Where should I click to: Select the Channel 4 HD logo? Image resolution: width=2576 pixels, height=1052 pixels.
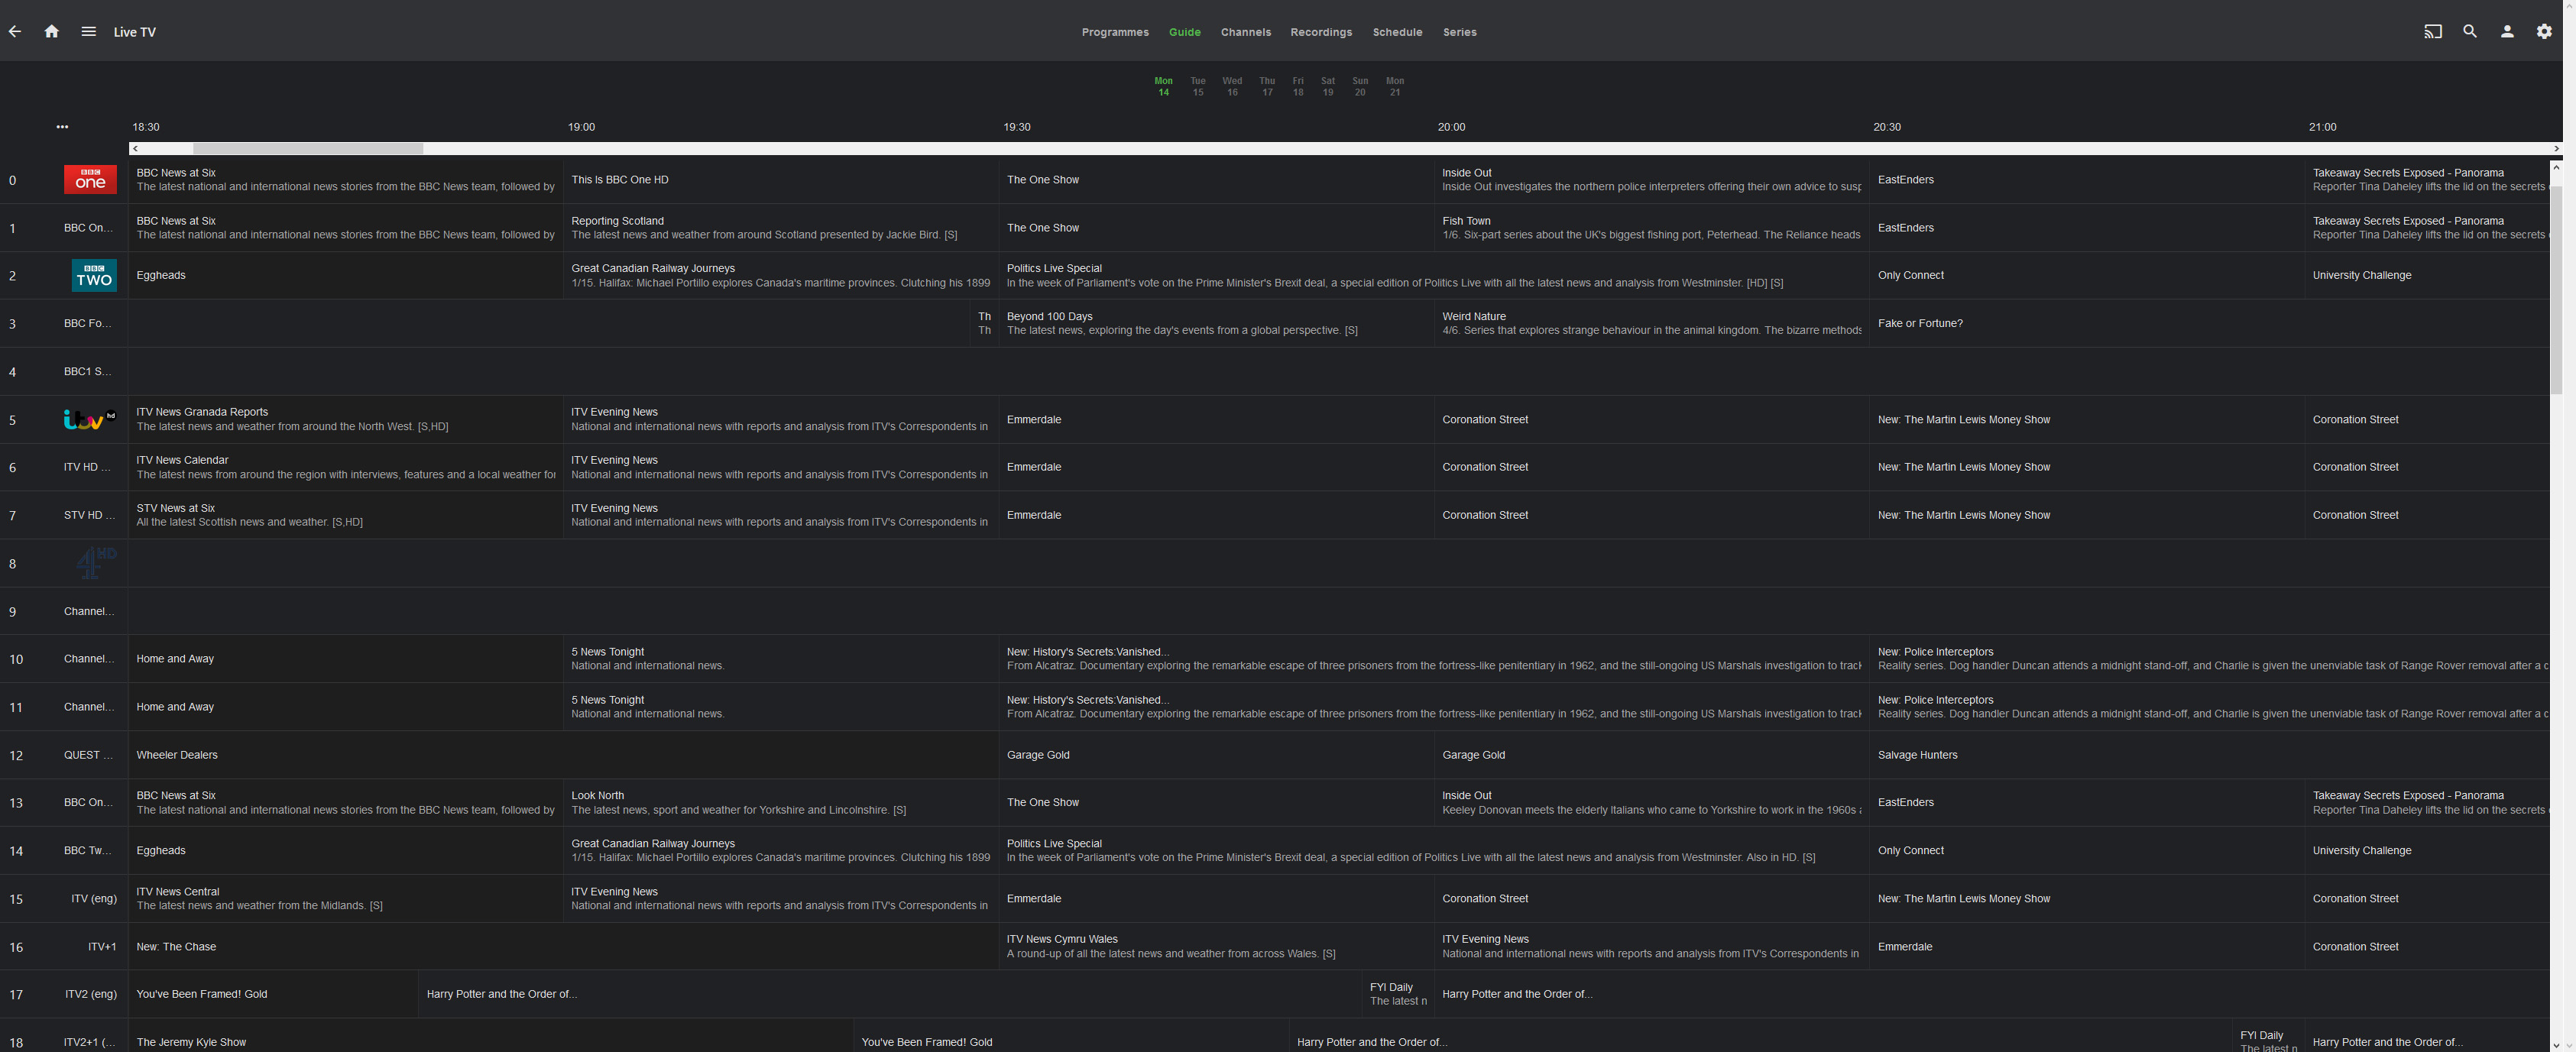point(96,563)
